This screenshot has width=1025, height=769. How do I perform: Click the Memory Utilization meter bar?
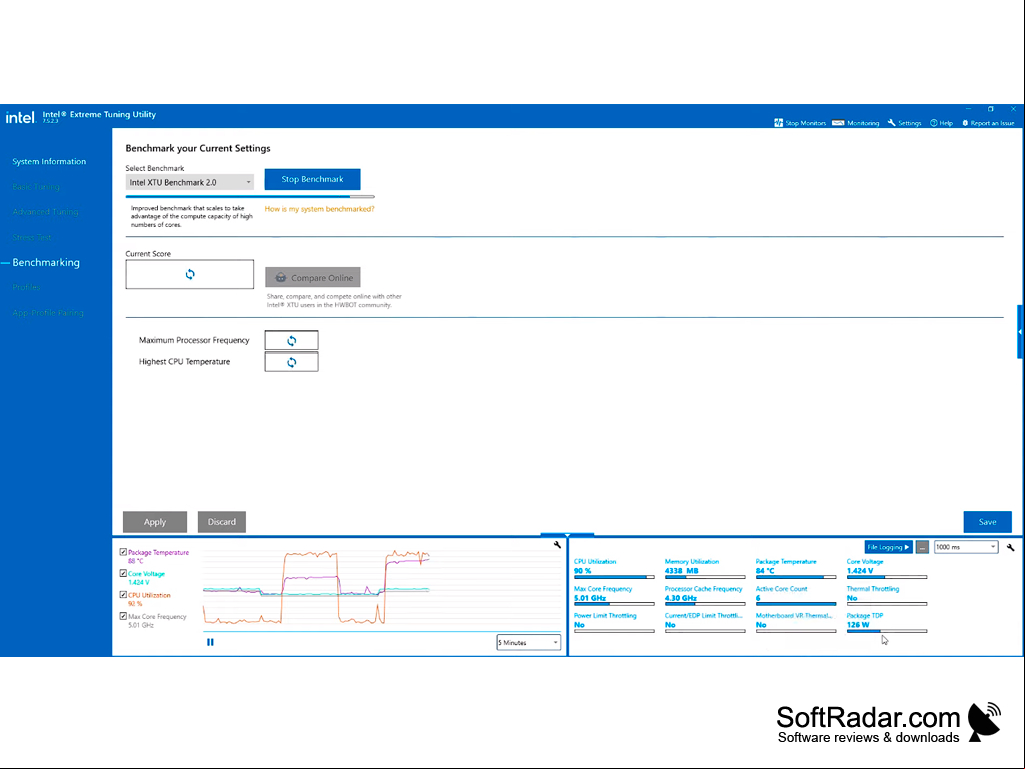point(705,577)
